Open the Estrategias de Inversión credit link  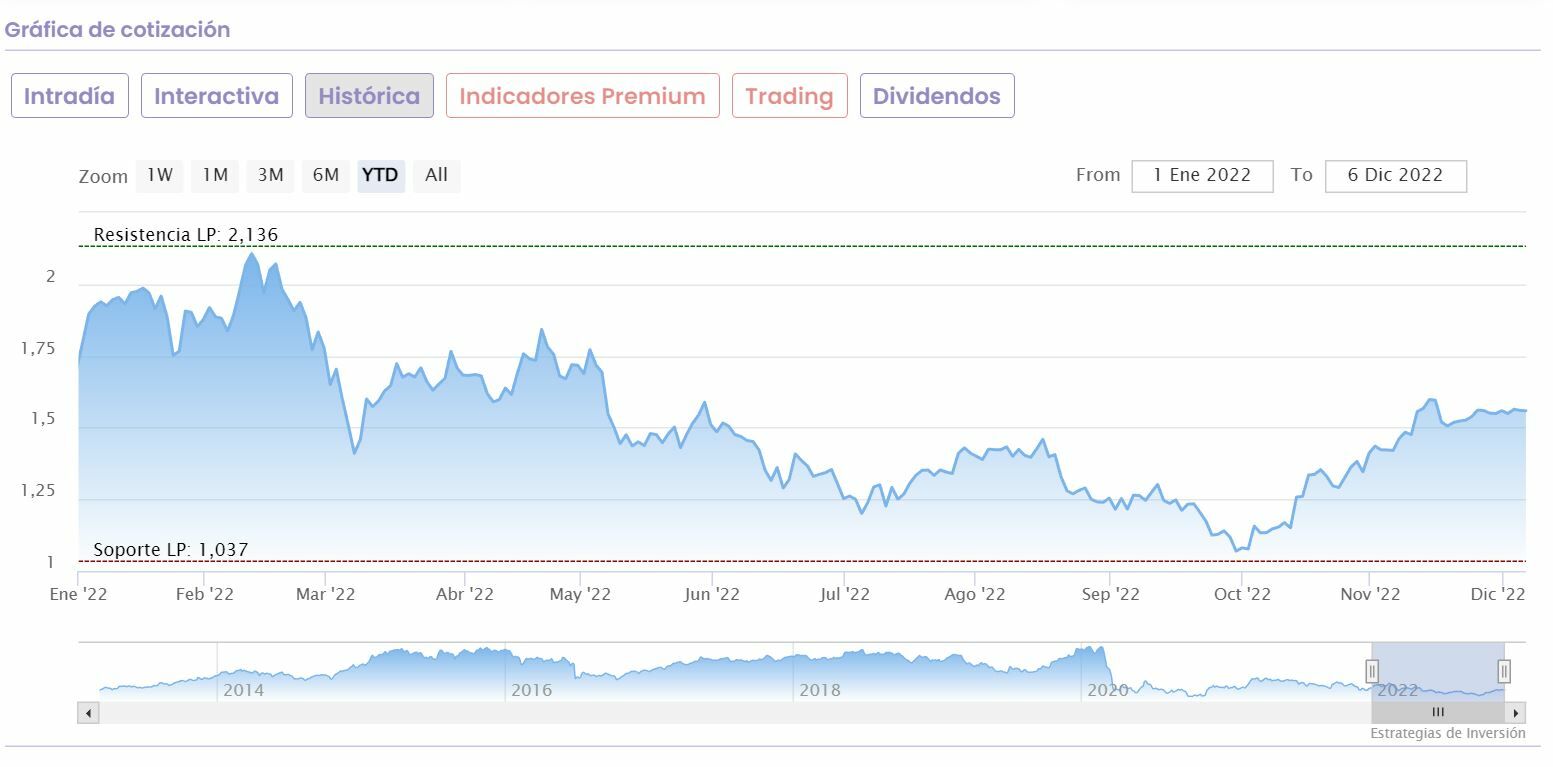tap(1447, 734)
